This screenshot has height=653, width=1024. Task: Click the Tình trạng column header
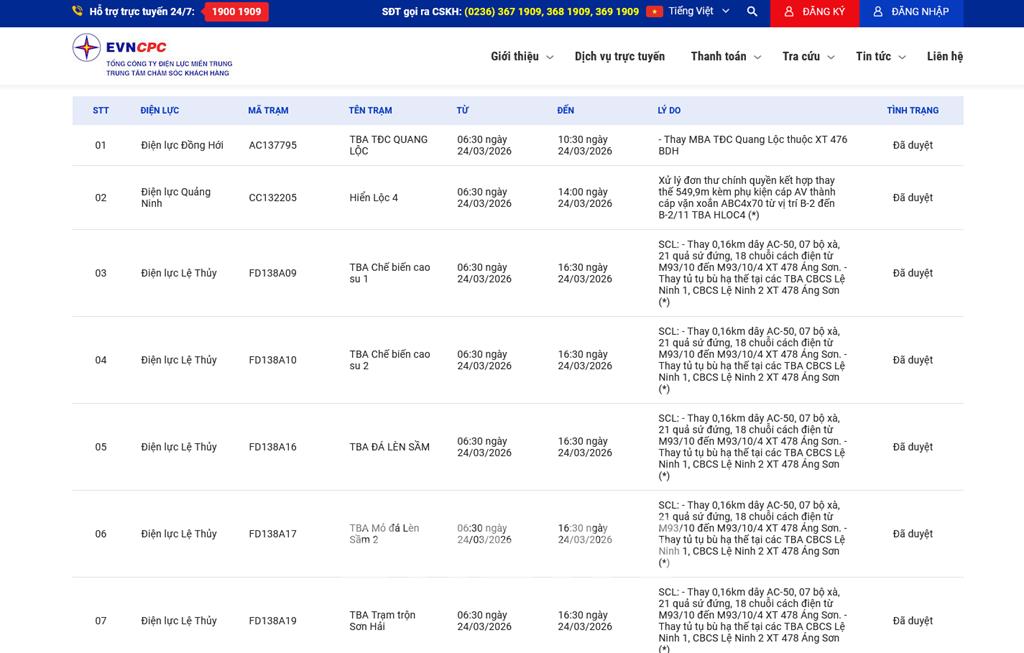[912, 110]
